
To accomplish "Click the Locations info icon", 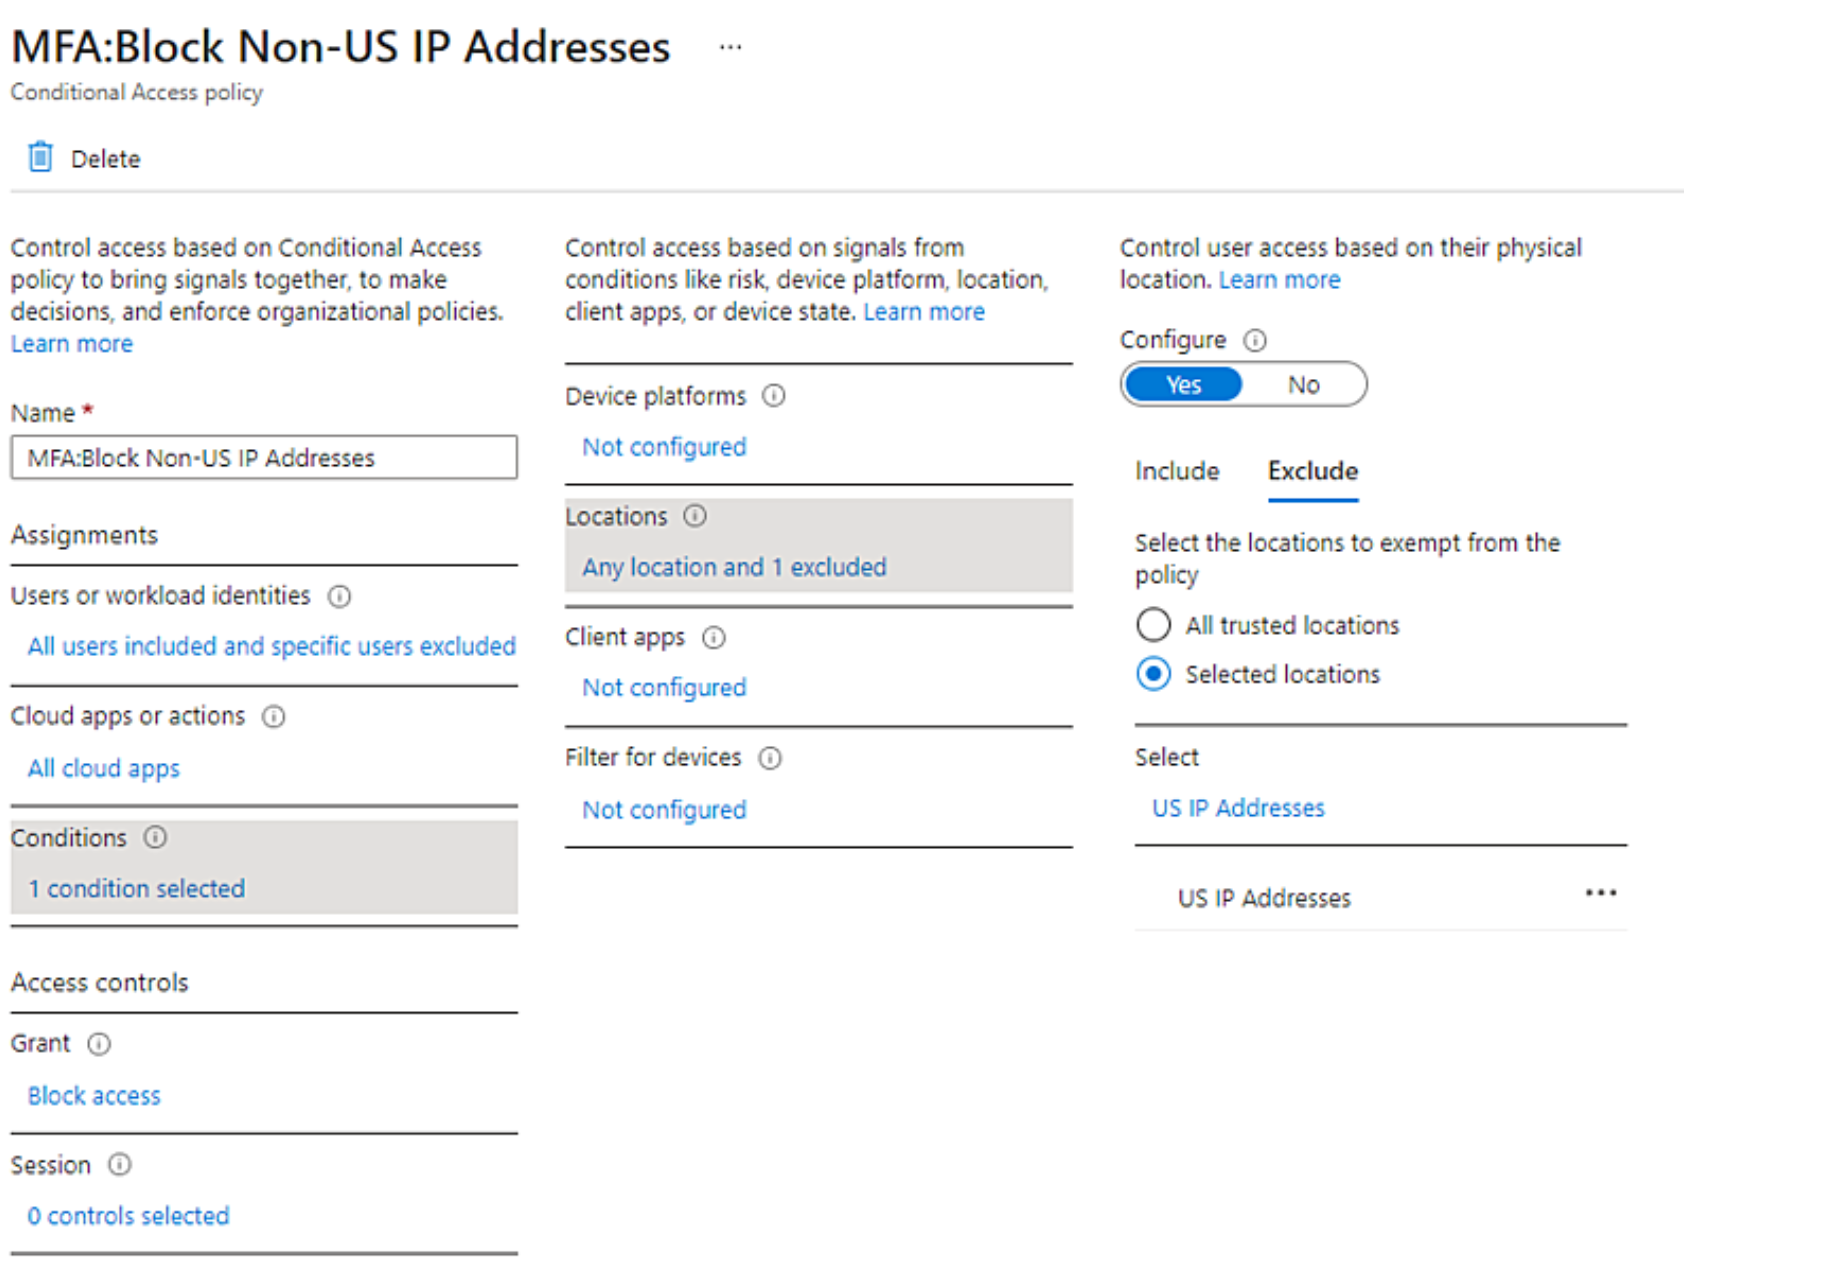I will coord(694,516).
